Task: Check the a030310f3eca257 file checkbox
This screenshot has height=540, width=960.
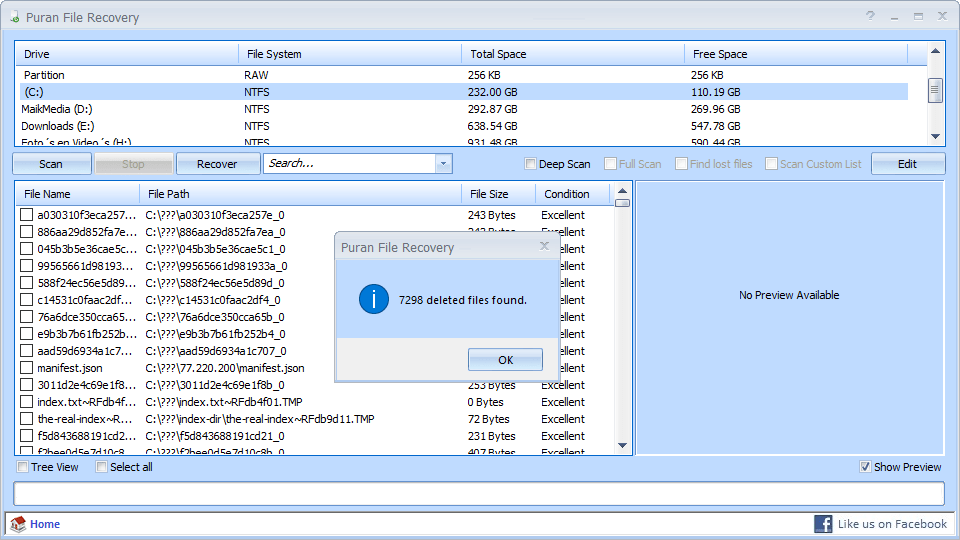Action: click(26, 215)
